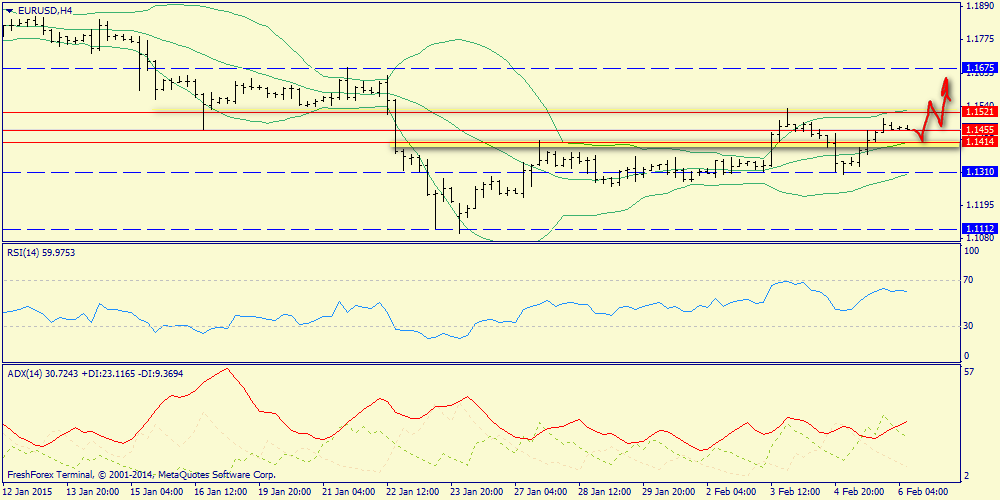The image size is (1000, 500).
Task: Click the 19 Jan 20:00 time label
Action: [283, 492]
